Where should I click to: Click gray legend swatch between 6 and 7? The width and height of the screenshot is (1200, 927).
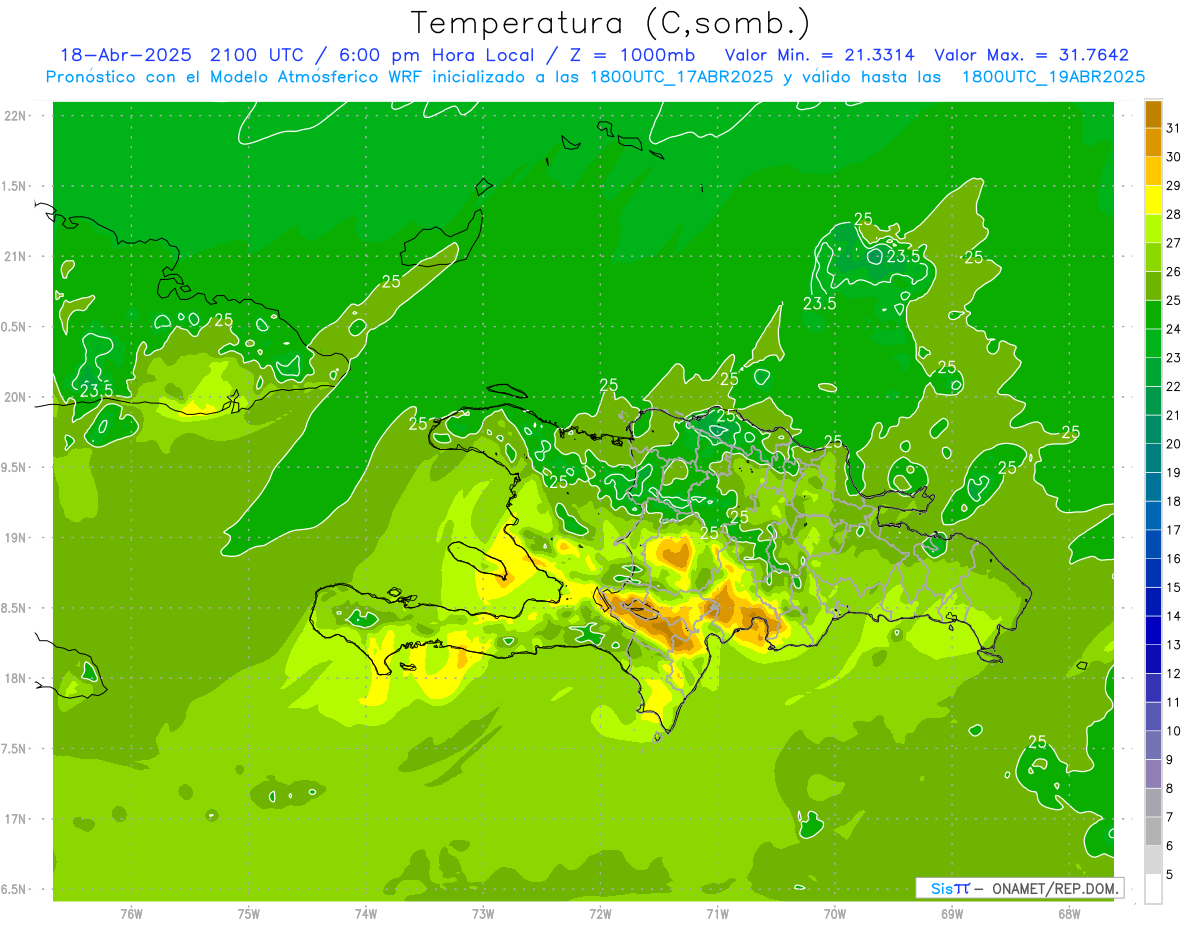click(1153, 832)
